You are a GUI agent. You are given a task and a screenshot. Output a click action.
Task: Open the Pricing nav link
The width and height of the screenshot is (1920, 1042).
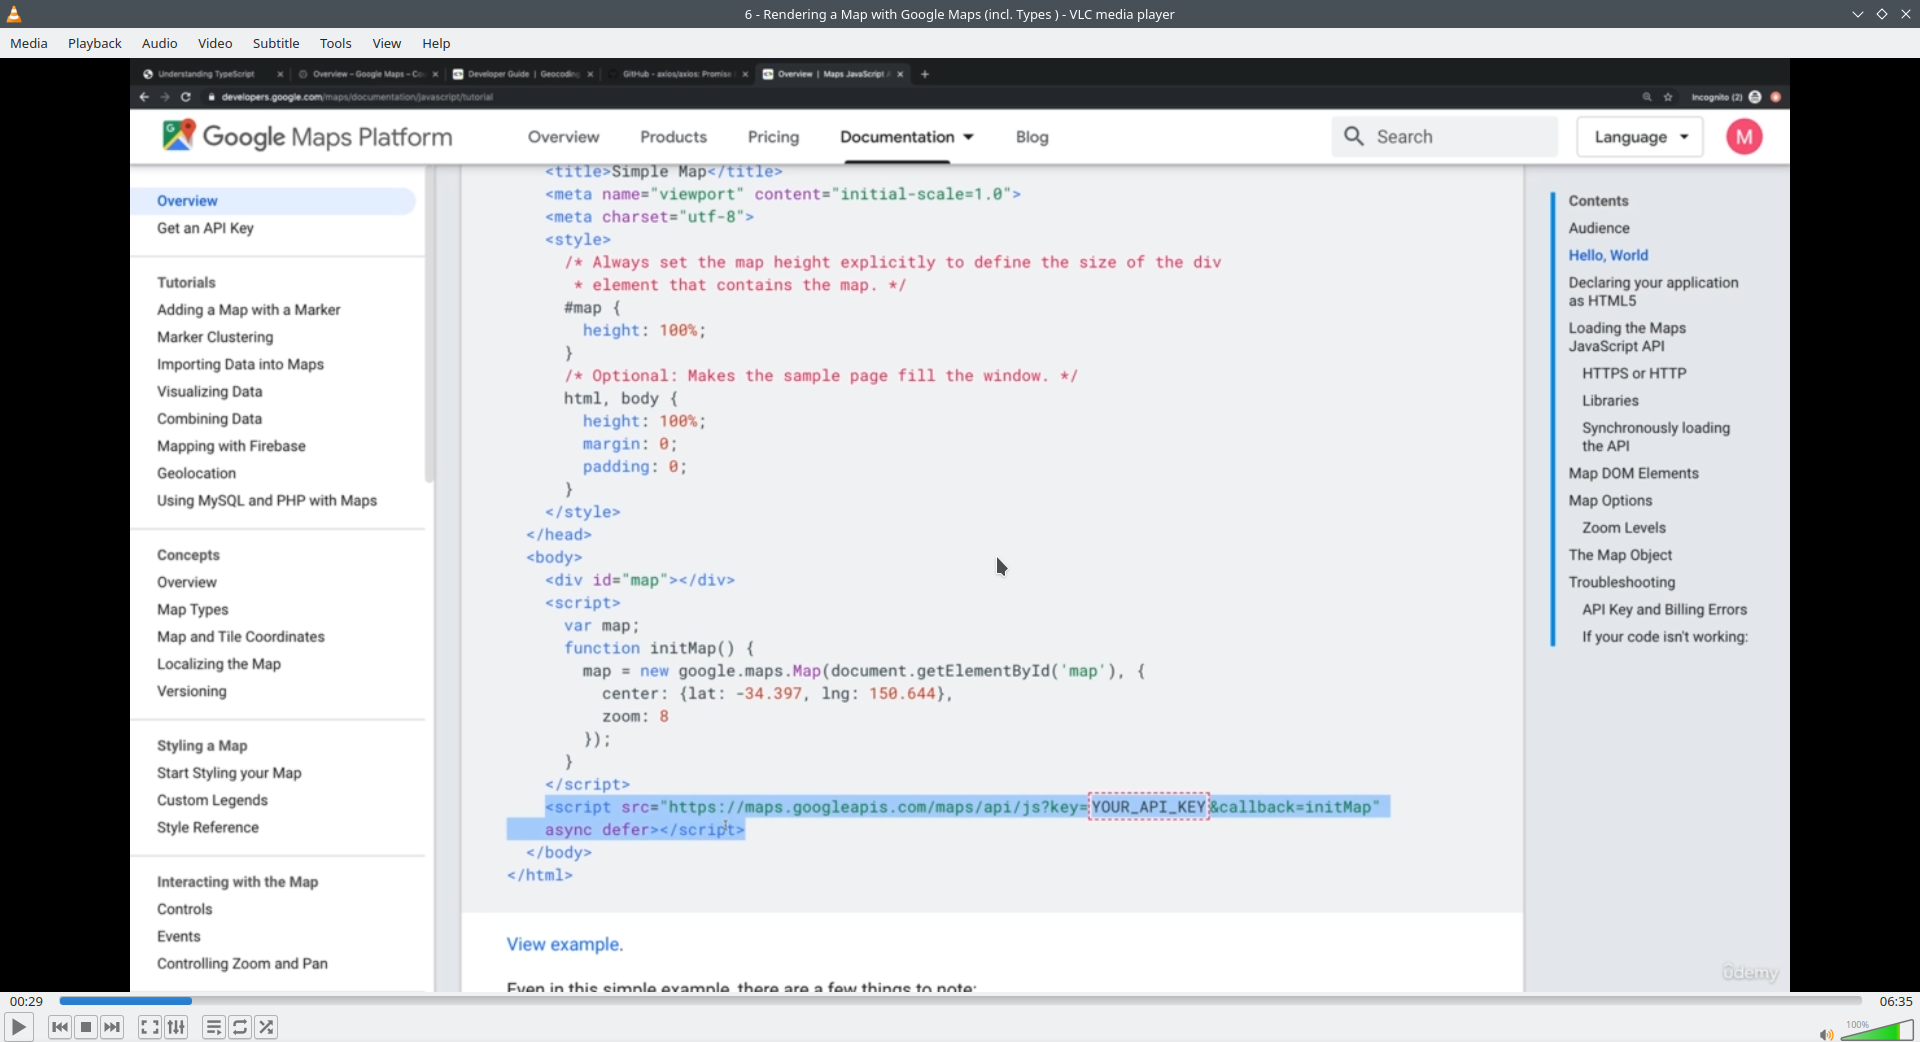click(773, 137)
